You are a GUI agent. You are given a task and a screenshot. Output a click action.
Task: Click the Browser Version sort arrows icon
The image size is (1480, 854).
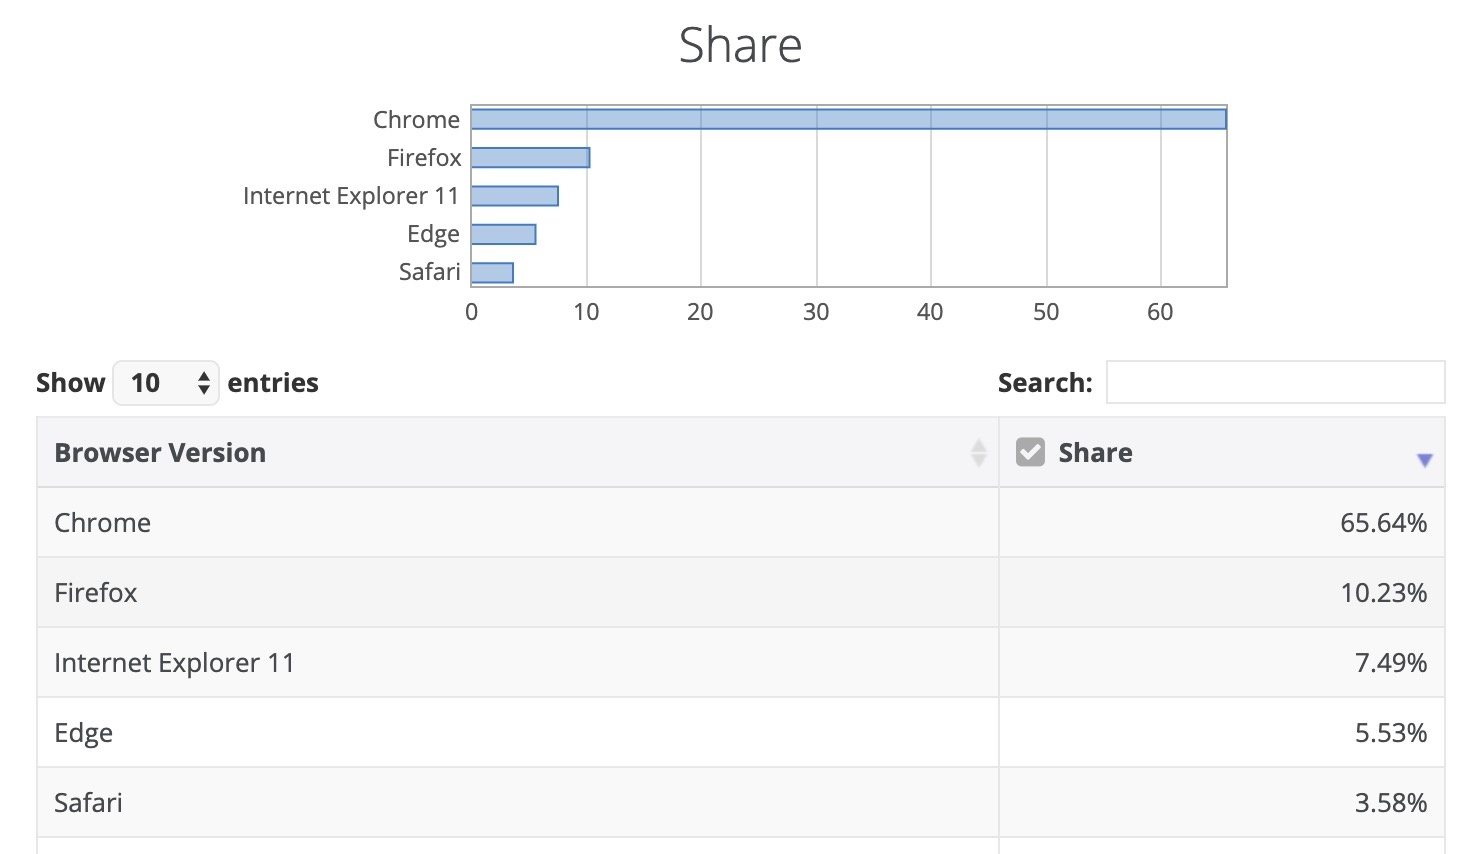[x=979, y=453]
